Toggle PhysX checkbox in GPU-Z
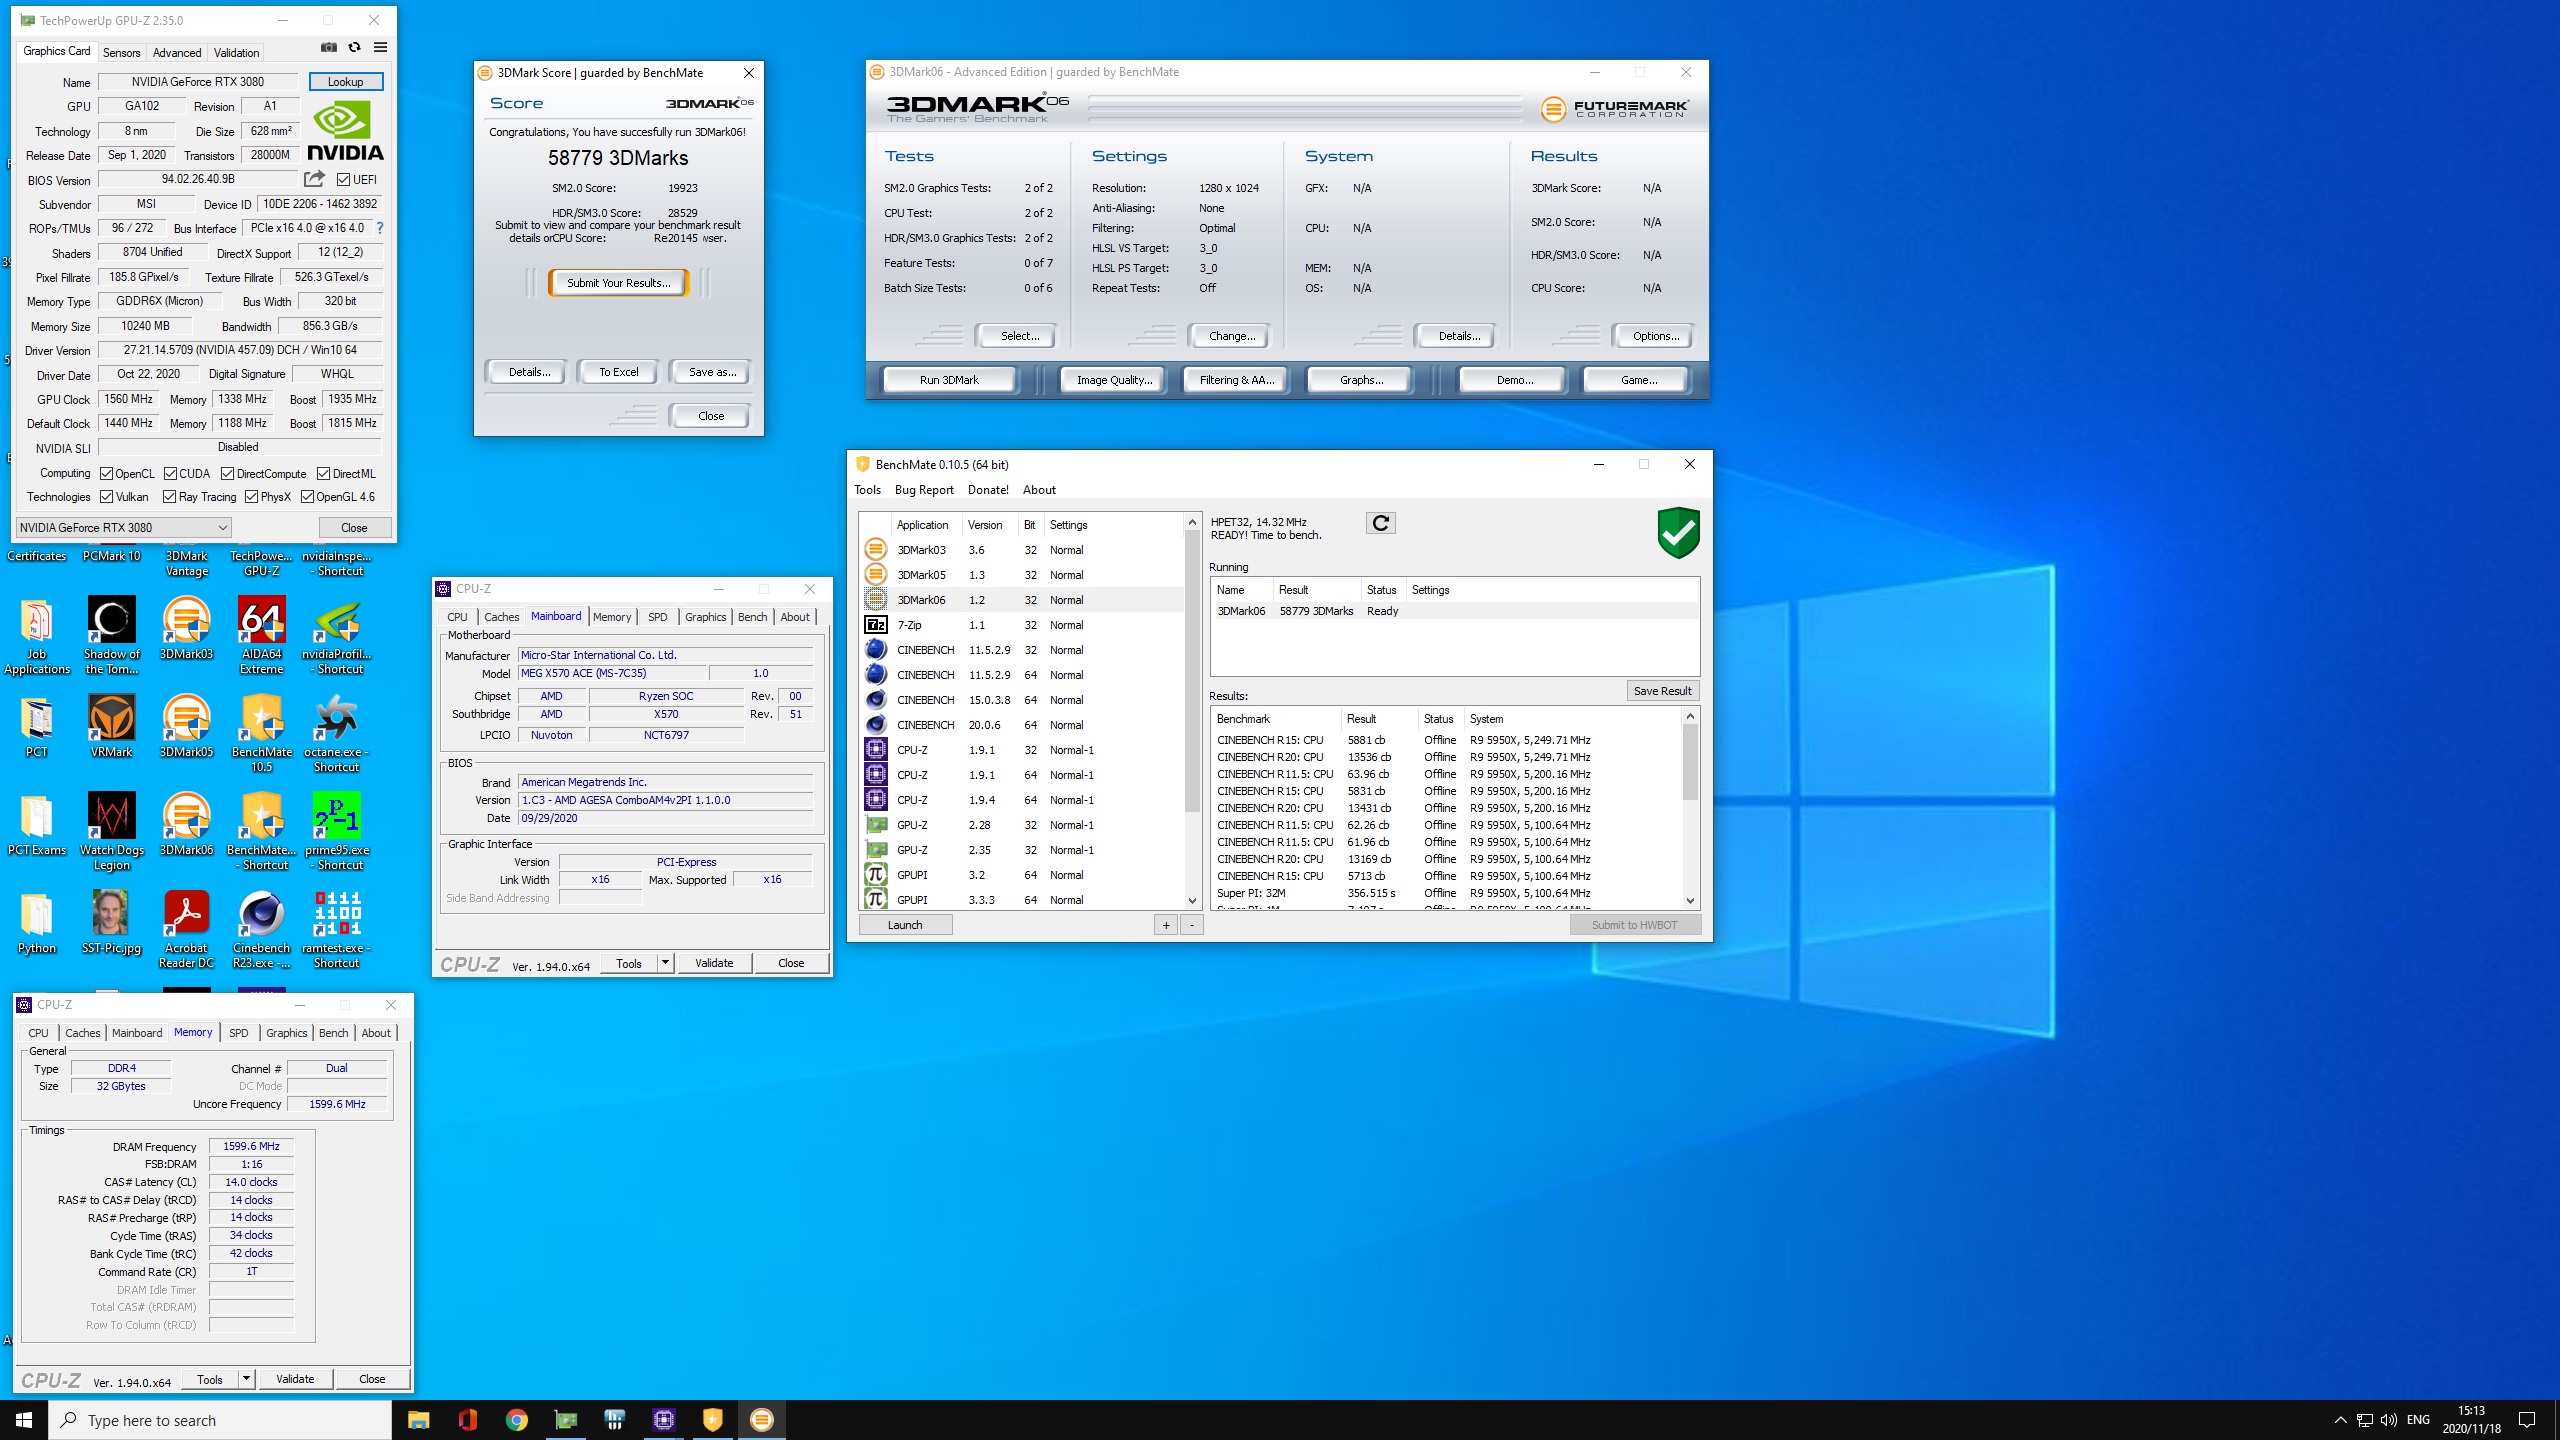 tap(251, 497)
